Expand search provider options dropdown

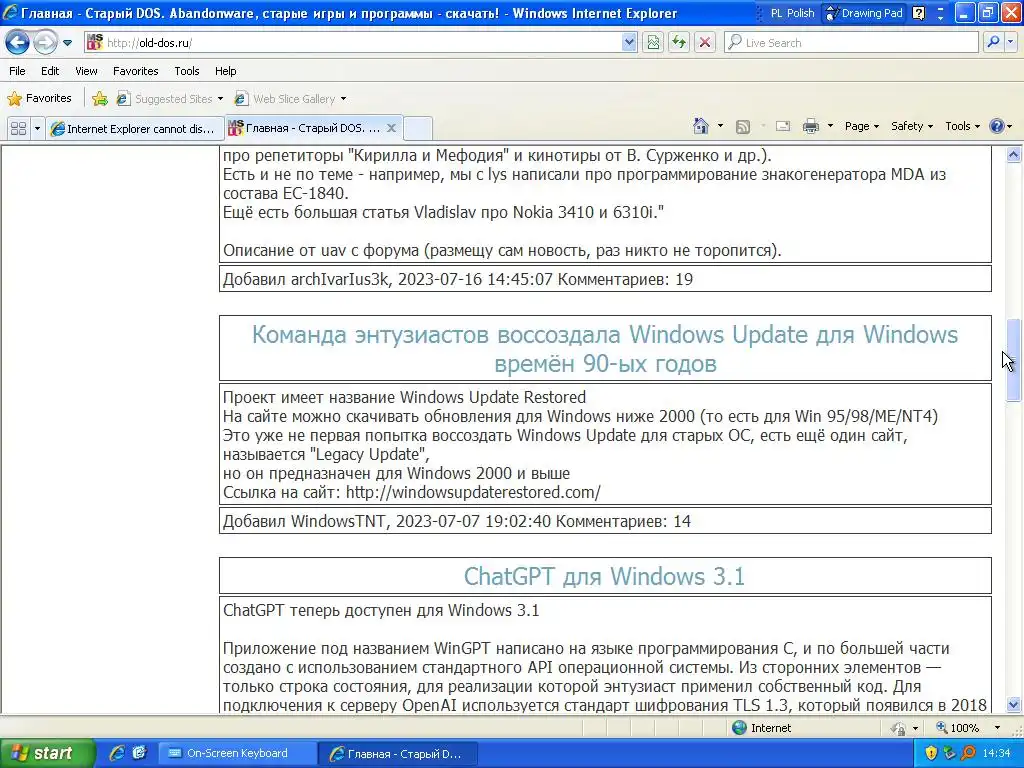(1011, 43)
